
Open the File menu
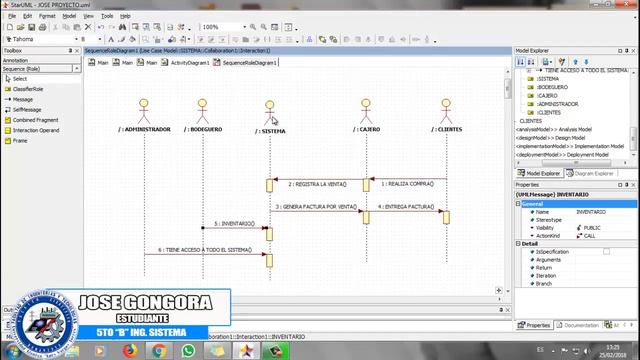(x=12, y=16)
